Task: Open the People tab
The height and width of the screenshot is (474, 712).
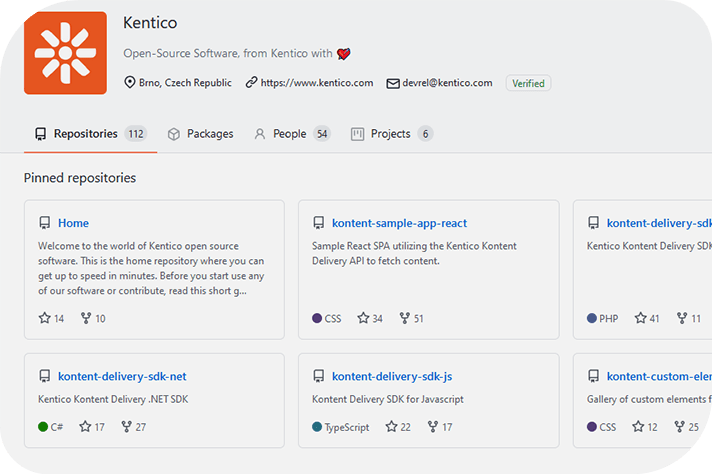Action: [292, 134]
